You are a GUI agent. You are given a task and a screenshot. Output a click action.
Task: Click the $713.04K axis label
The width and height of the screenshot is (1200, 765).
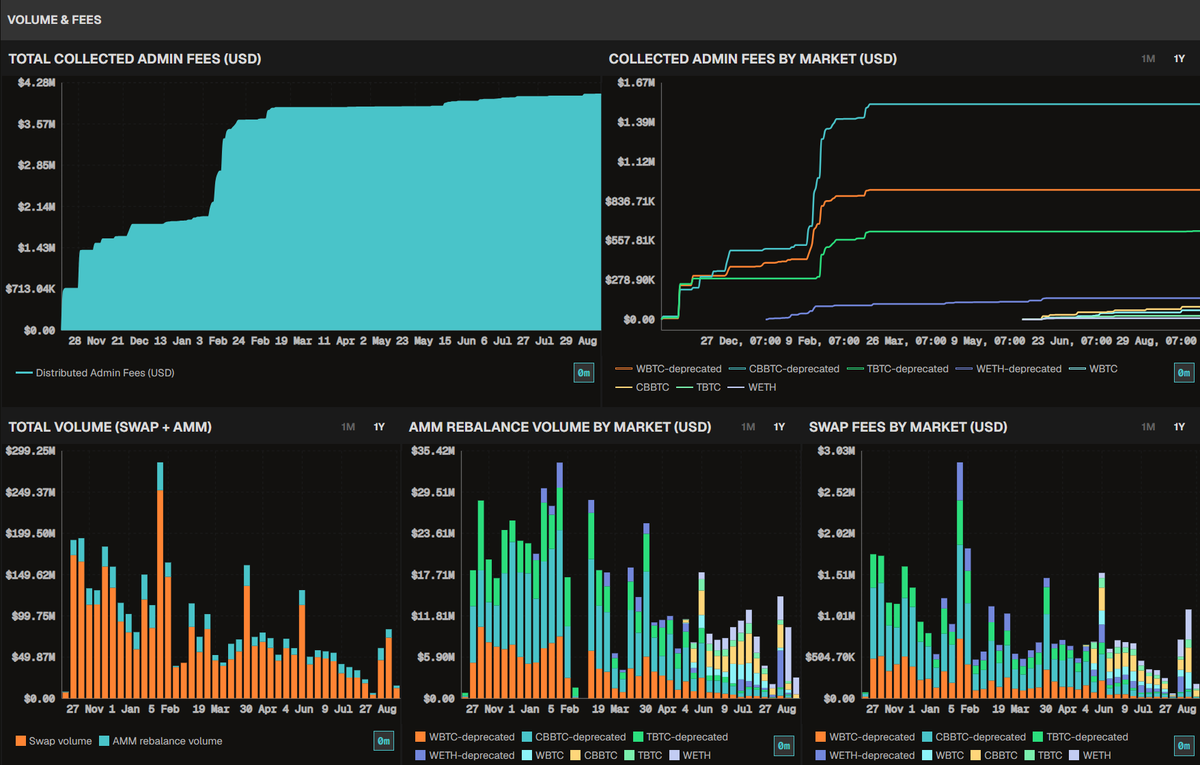(x=32, y=289)
